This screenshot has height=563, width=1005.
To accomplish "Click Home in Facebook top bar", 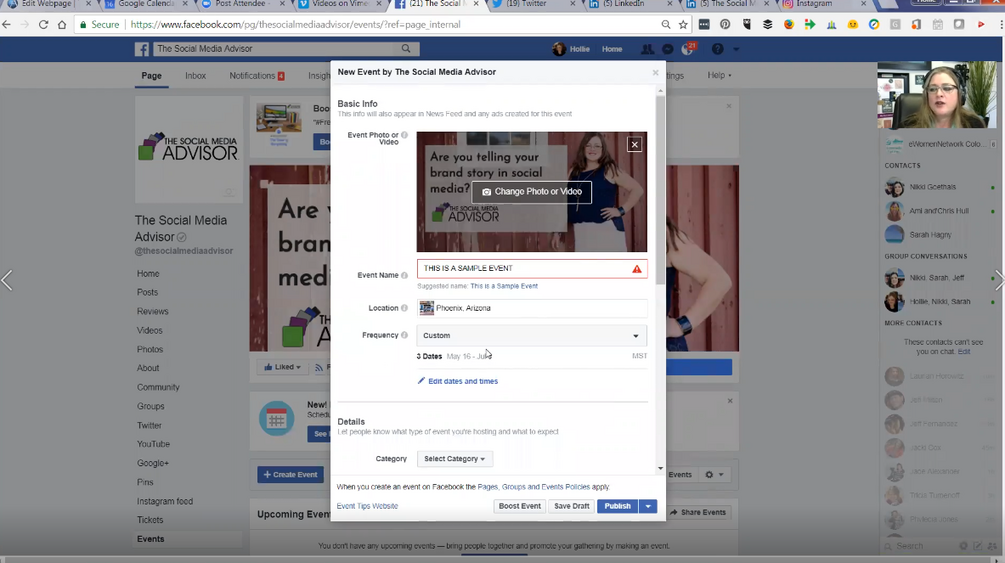I will pyautogui.click(x=612, y=49).
